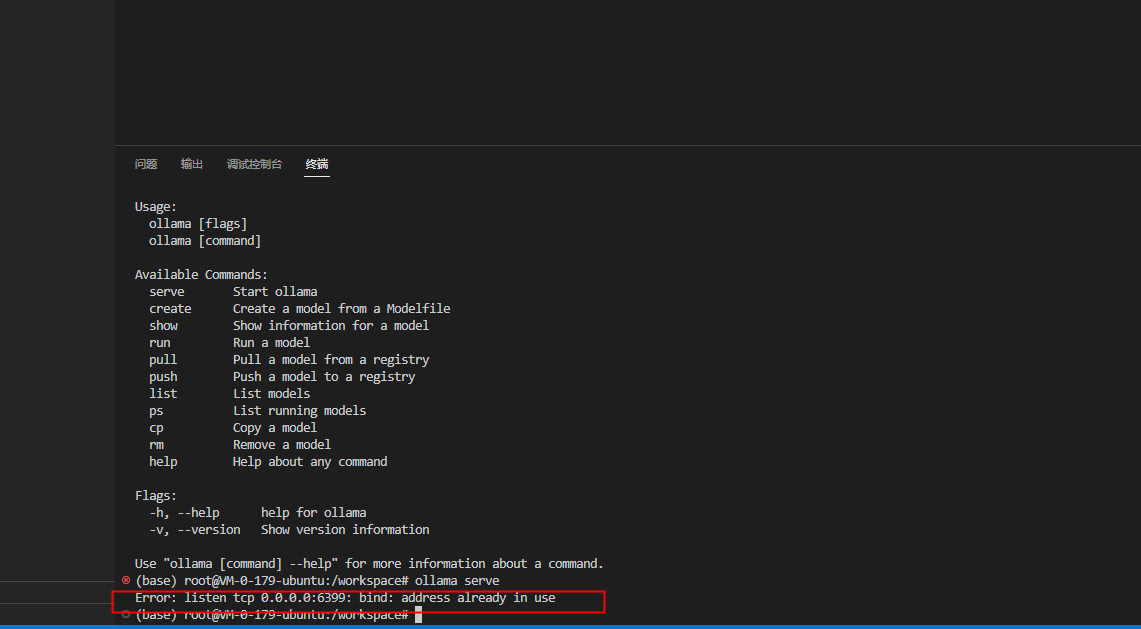Click the 'Use "ollama [command] --help"' hint line
Screen dimensions: 1141x629
coord(370,563)
